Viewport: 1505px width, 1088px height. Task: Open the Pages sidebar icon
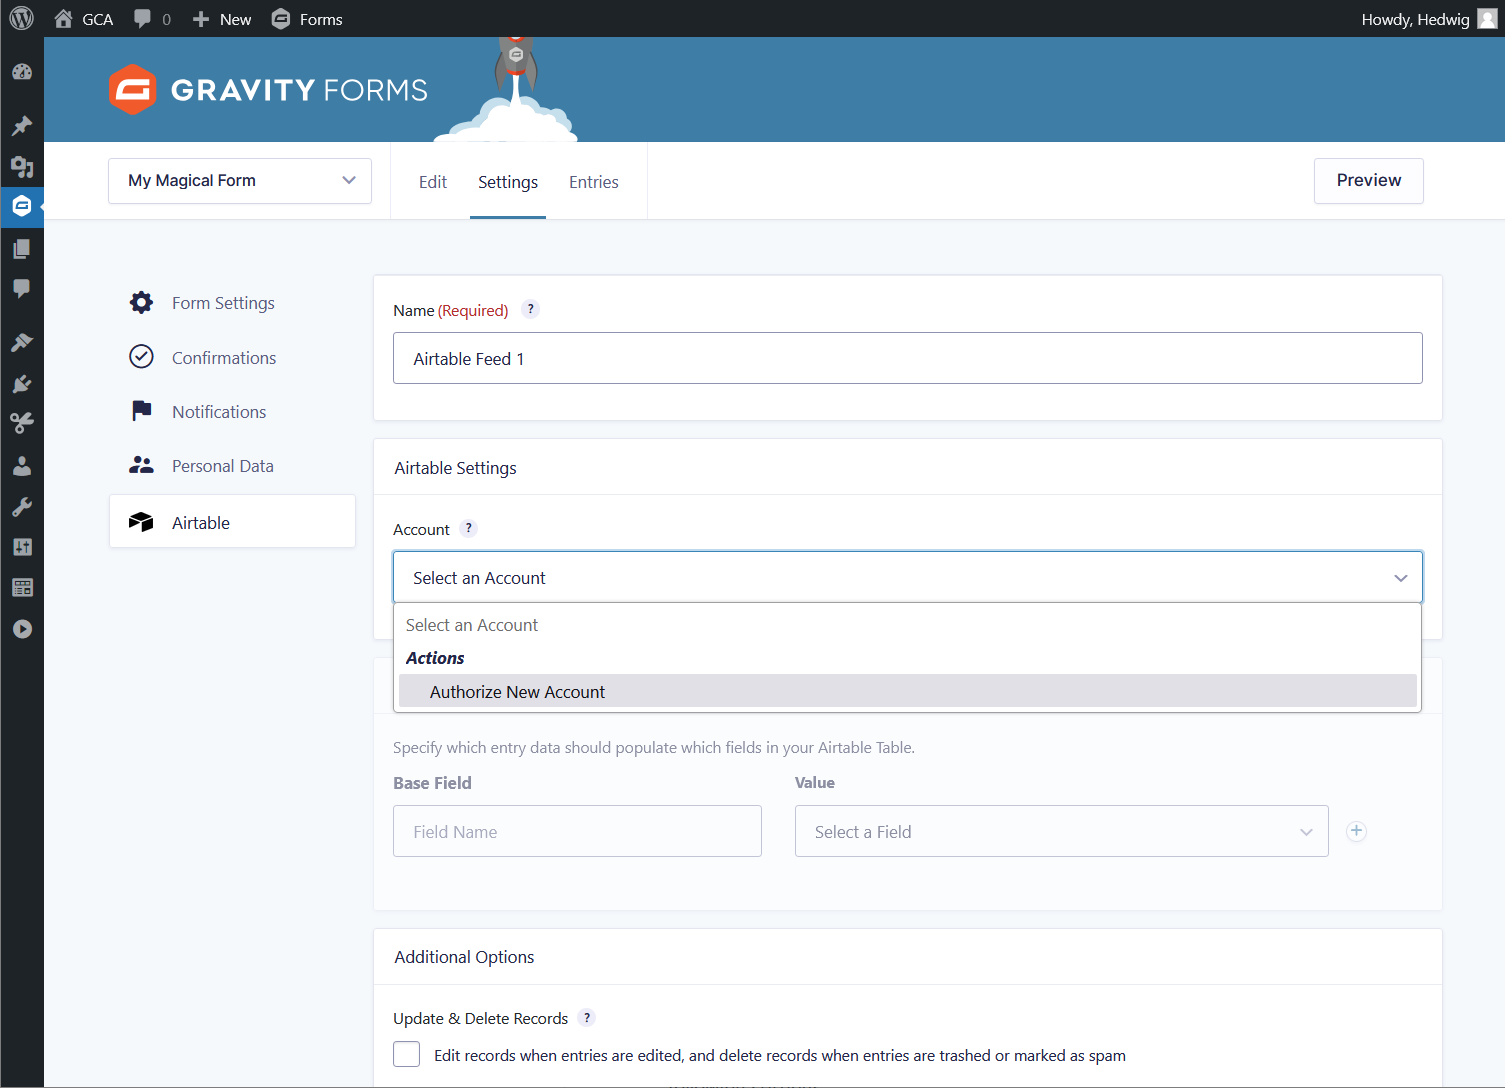tap(22, 248)
